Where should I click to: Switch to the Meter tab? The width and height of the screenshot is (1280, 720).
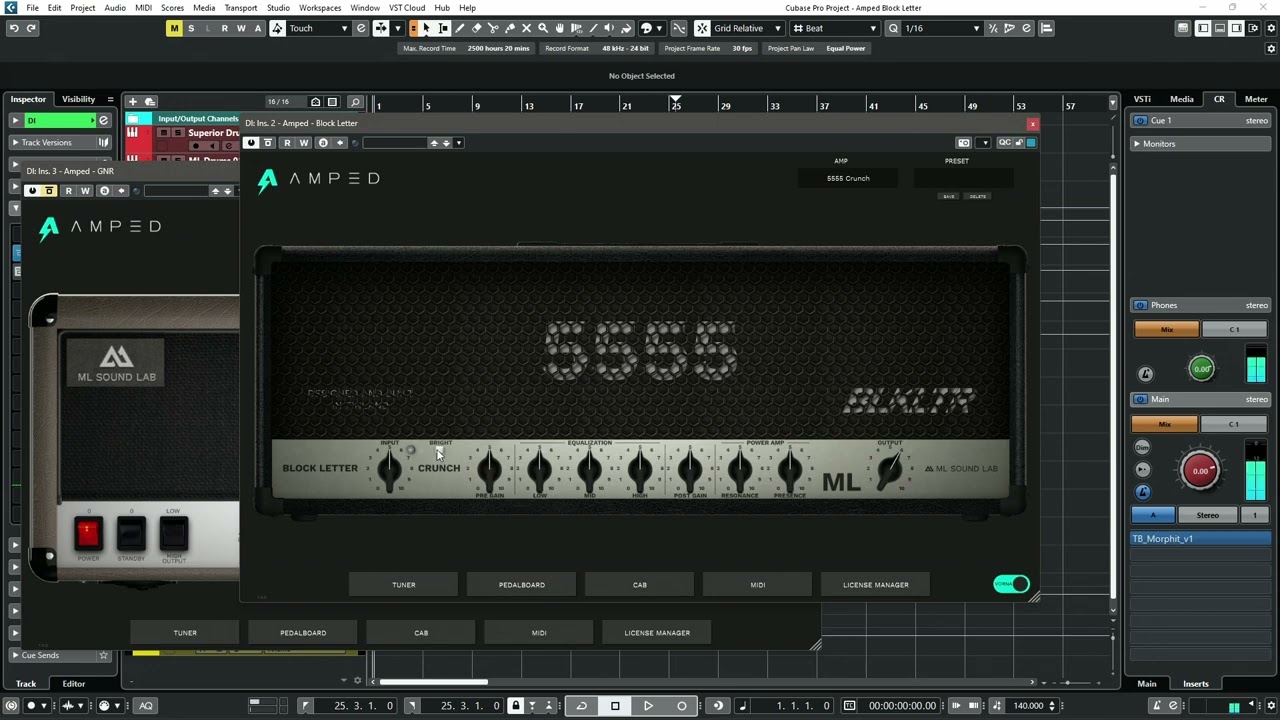click(1256, 99)
